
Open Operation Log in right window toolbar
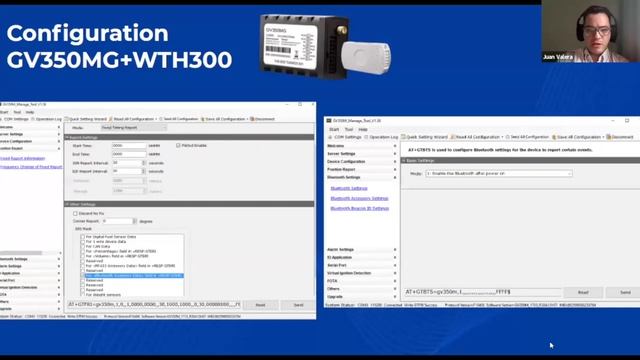[x=381, y=137]
